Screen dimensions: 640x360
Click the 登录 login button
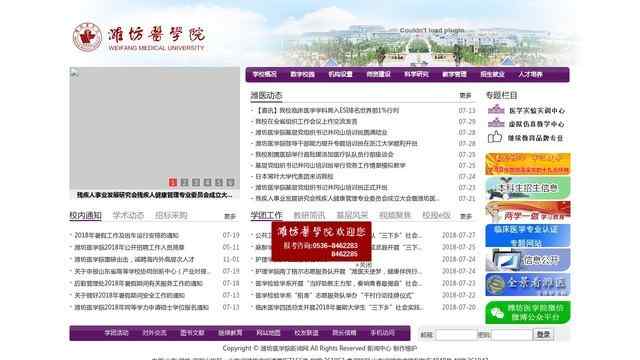click(x=543, y=334)
